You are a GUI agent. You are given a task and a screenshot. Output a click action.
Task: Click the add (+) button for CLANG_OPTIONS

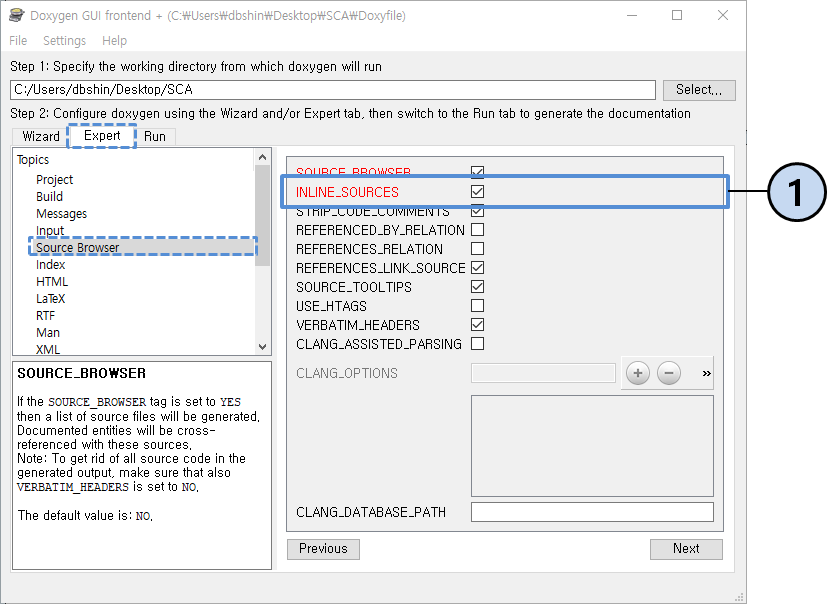coord(638,373)
